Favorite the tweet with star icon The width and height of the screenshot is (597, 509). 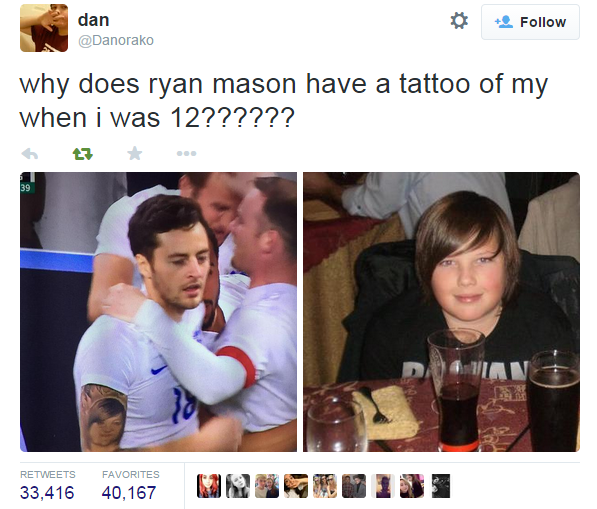point(135,153)
